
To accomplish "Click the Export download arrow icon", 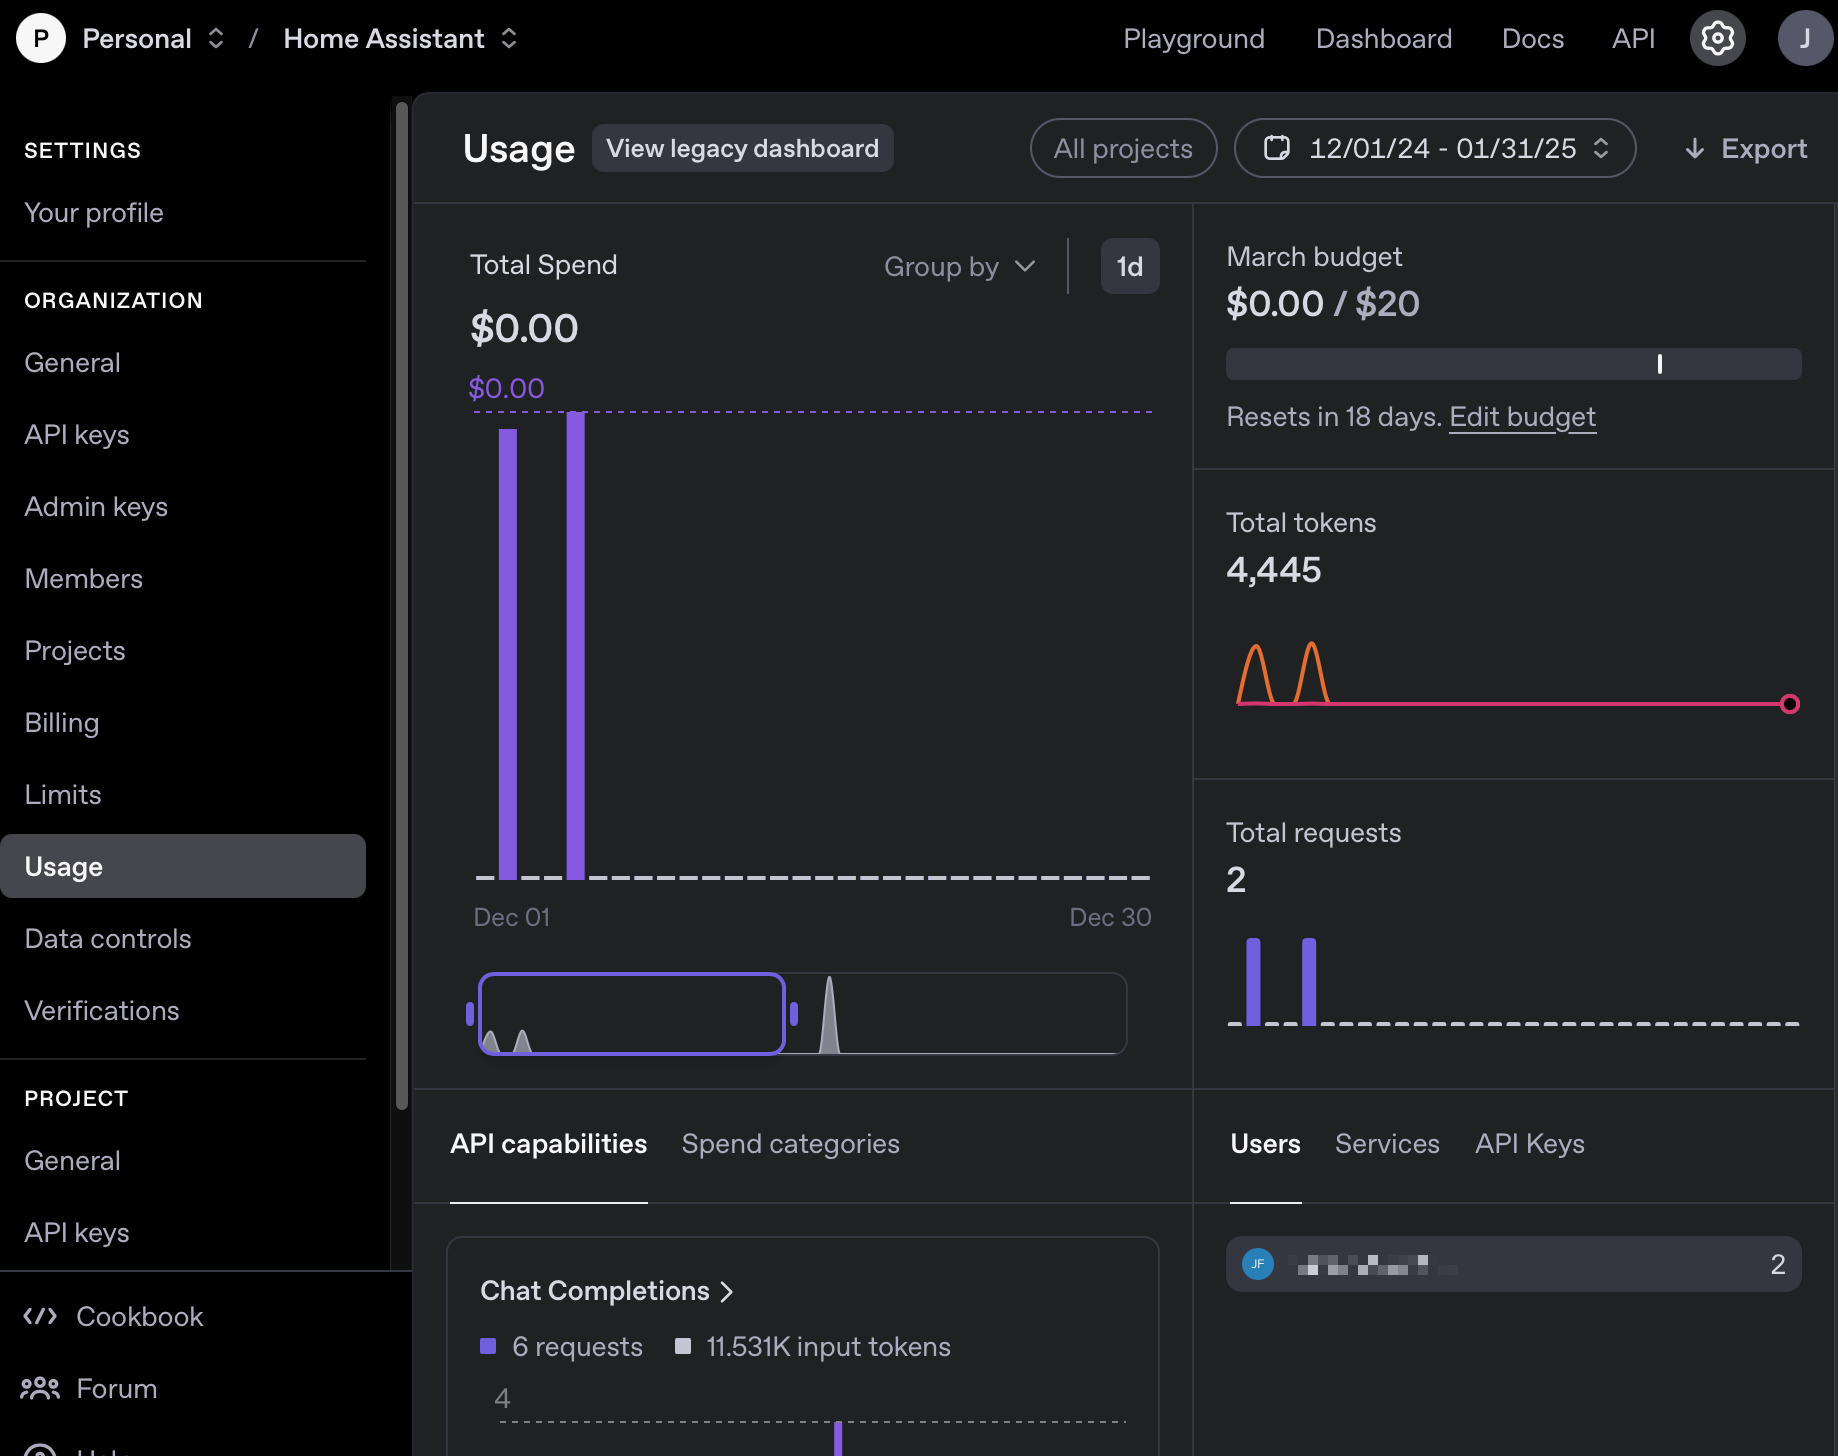I will (1694, 148).
